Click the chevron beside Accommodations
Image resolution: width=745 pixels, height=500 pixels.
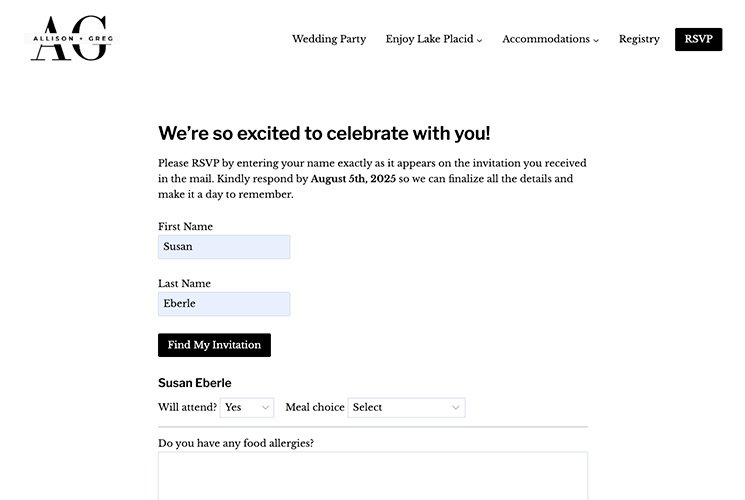pyautogui.click(x=596, y=40)
